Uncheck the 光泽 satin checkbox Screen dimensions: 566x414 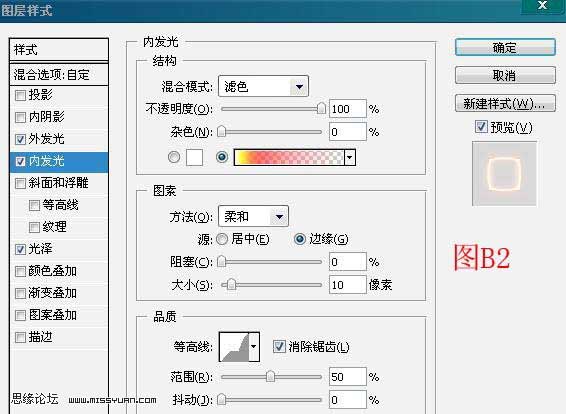click(20, 249)
